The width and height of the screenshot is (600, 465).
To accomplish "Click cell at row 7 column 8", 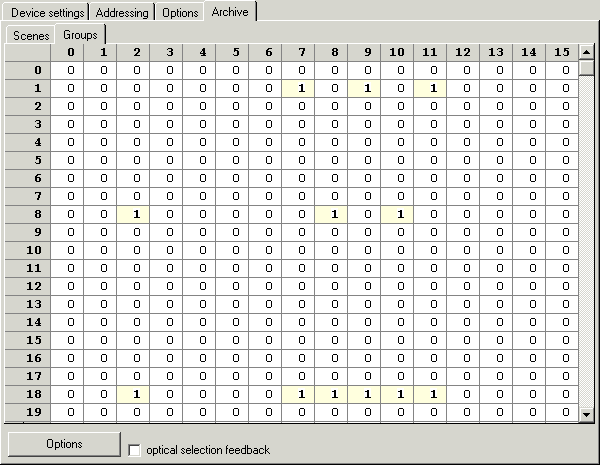I will 331,196.
